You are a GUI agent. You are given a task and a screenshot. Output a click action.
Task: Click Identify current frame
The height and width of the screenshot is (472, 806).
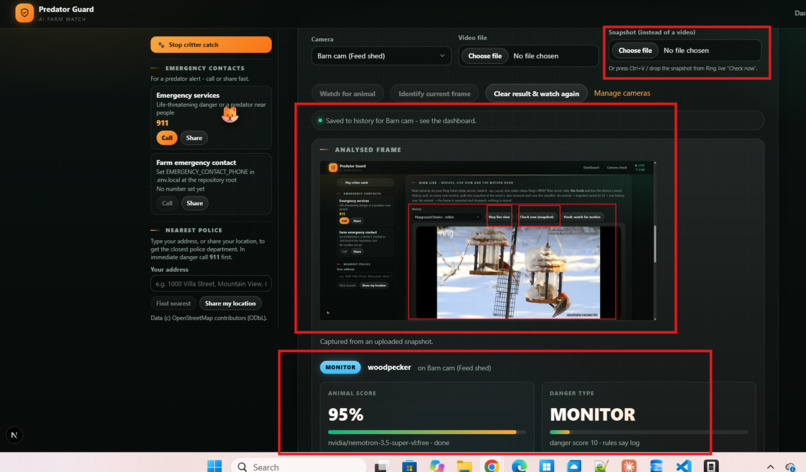(434, 94)
